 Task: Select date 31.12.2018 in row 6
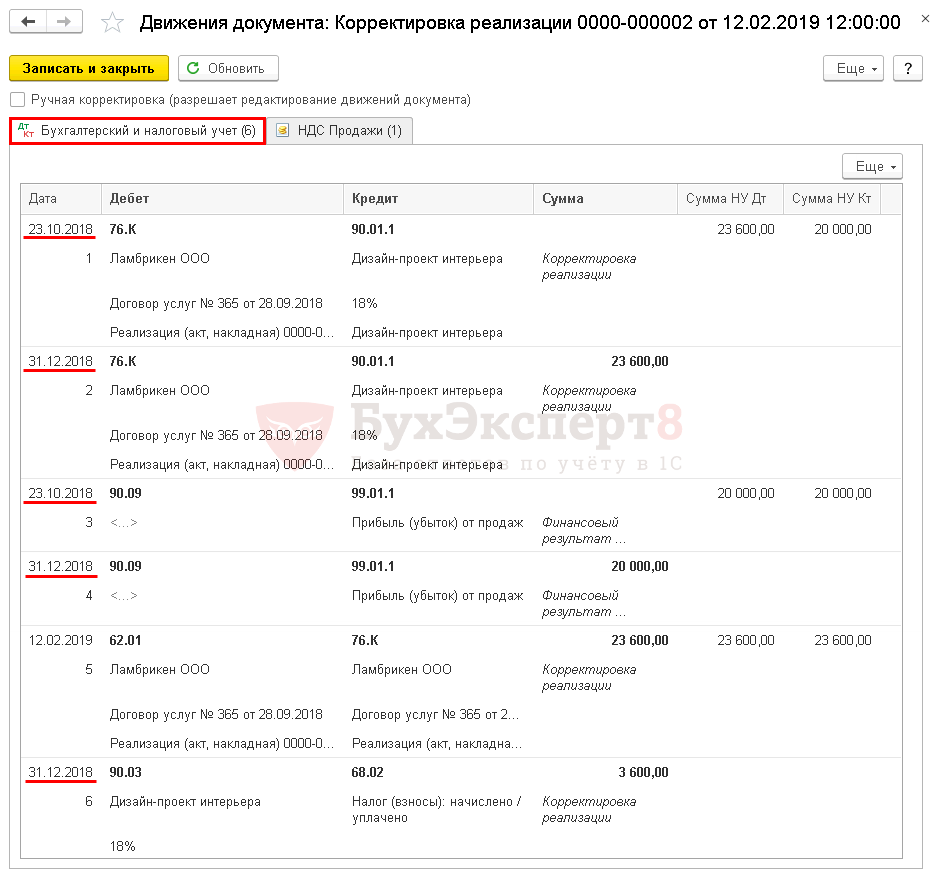[x=60, y=772]
